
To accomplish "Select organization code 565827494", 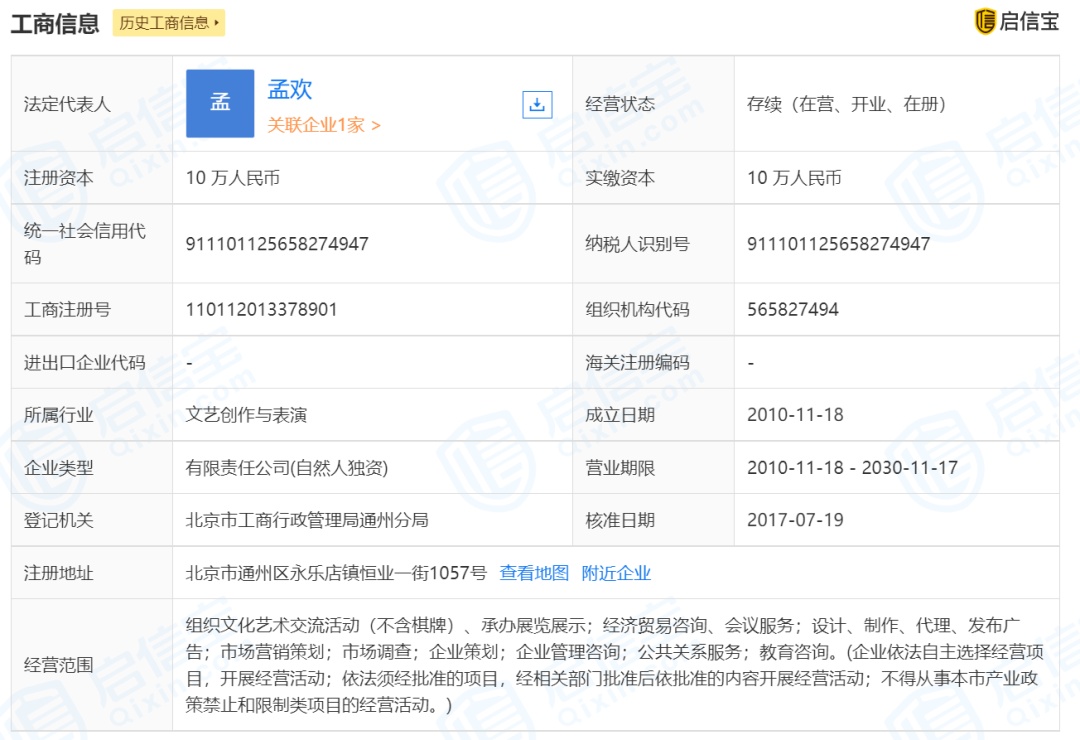I will (793, 309).
